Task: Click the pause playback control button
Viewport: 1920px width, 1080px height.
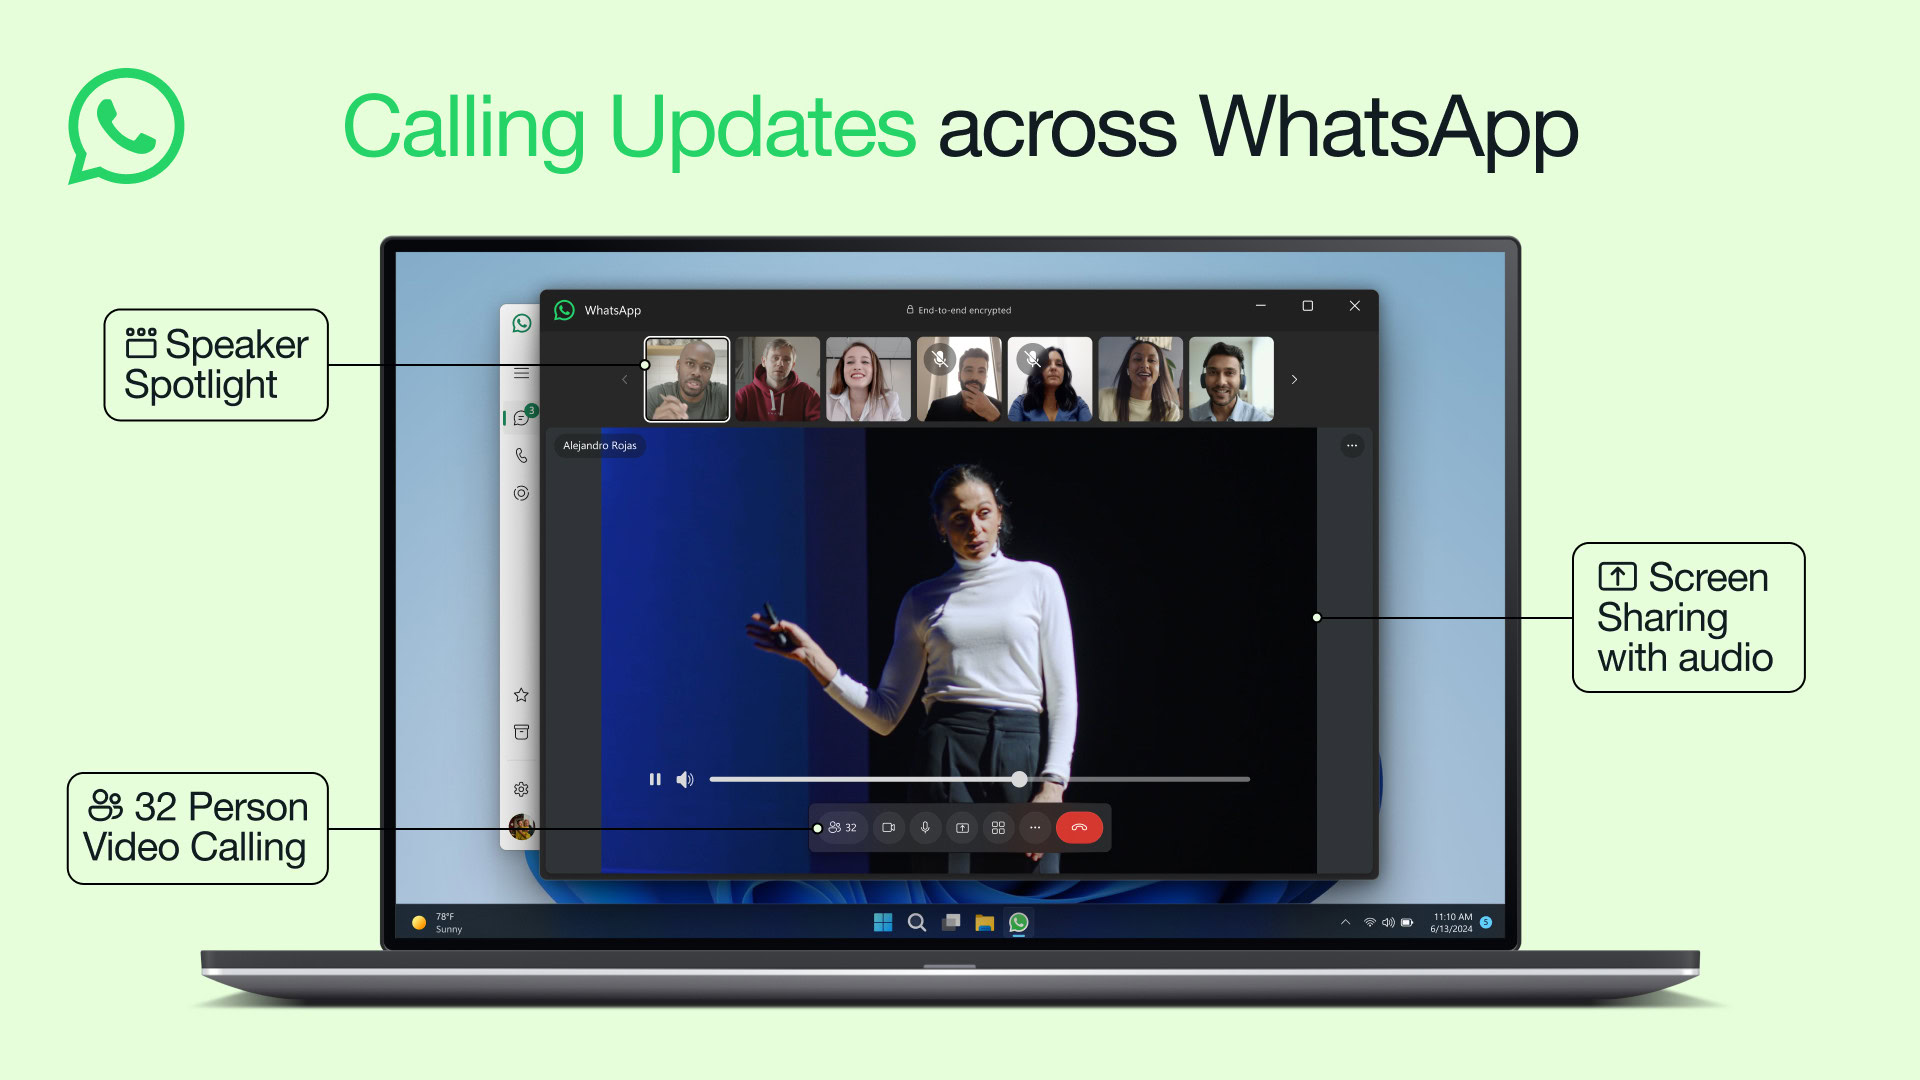Action: [x=655, y=778]
